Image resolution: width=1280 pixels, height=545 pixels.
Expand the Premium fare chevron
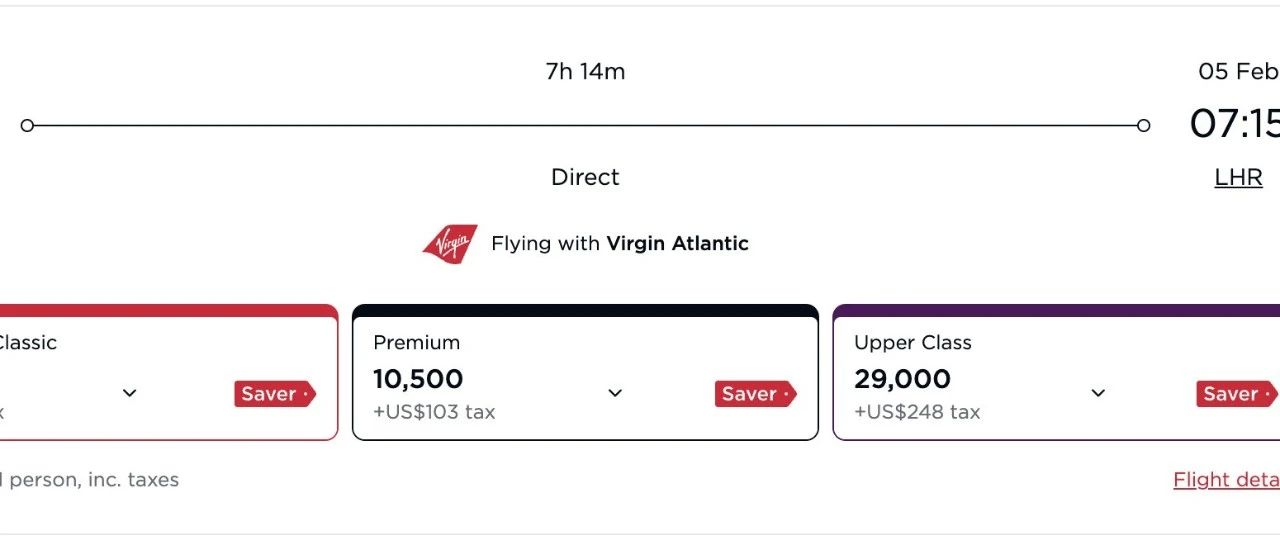pyautogui.click(x=615, y=393)
